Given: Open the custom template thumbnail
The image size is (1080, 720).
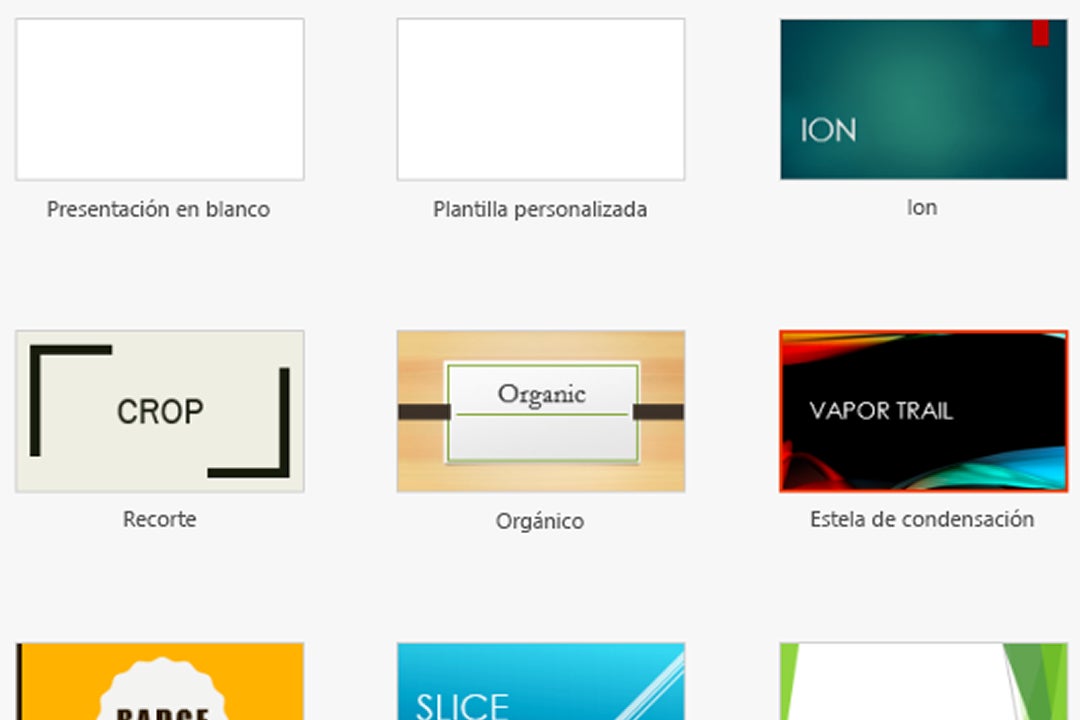Looking at the screenshot, I should click(541, 99).
